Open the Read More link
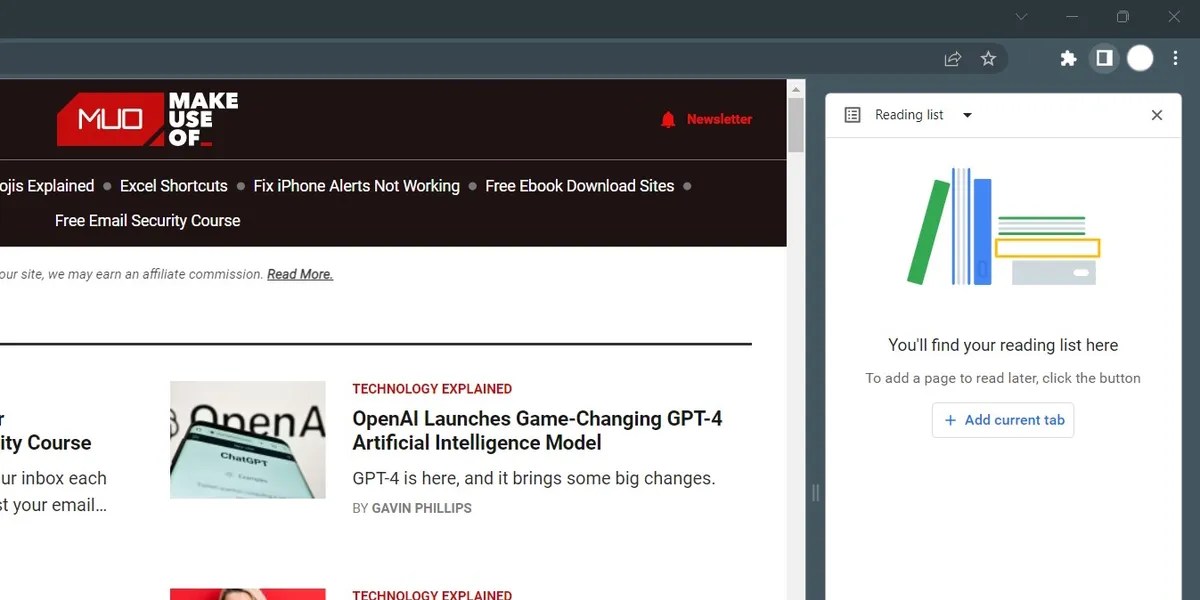The image size is (1200, 600). pyautogui.click(x=299, y=273)
